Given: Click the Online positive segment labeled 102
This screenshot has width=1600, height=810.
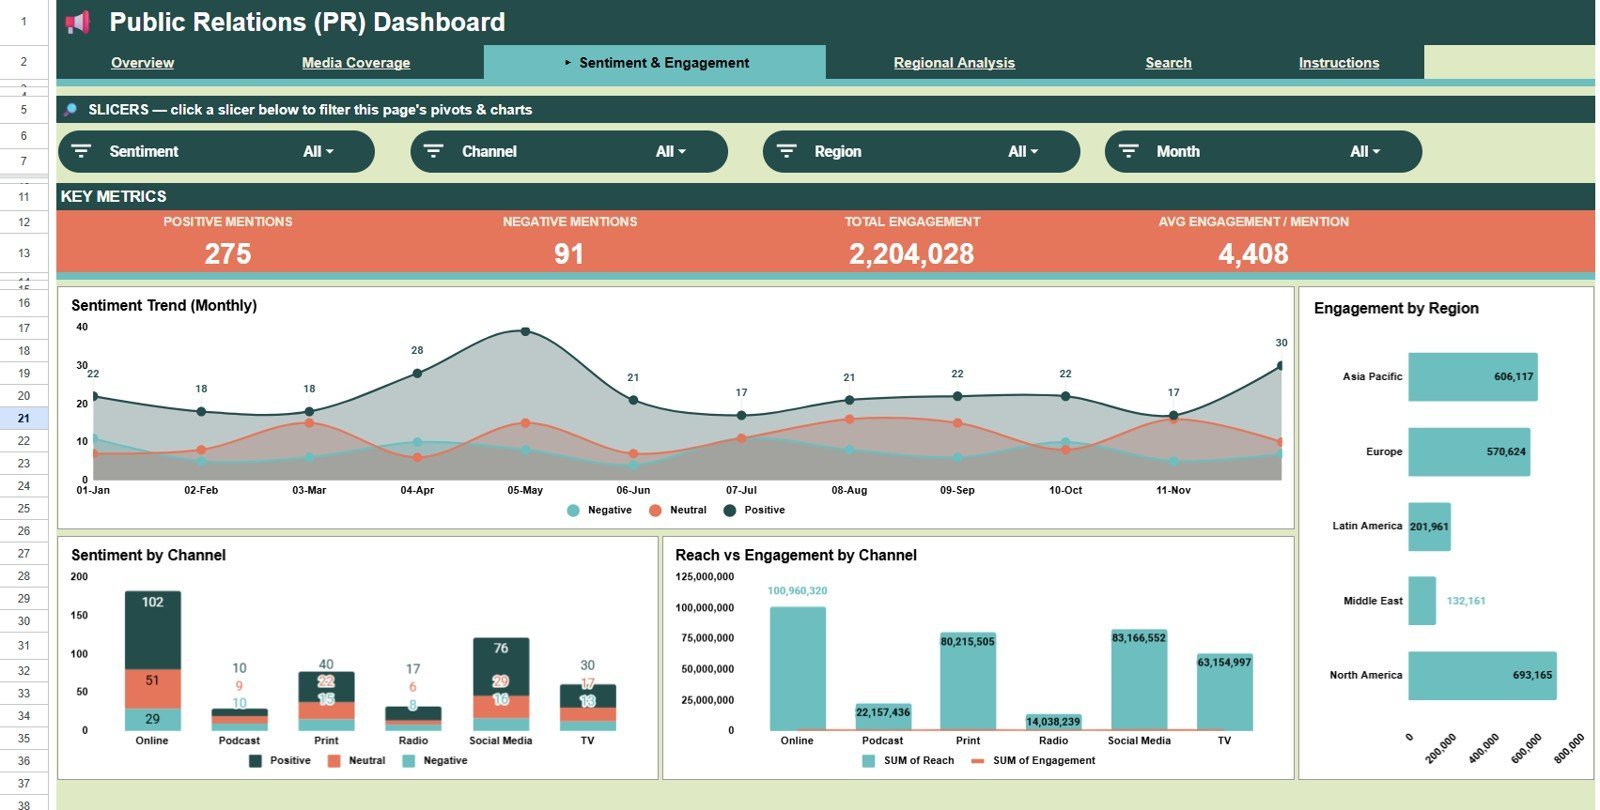Looking at the screenshot, I should click(153, 630).
